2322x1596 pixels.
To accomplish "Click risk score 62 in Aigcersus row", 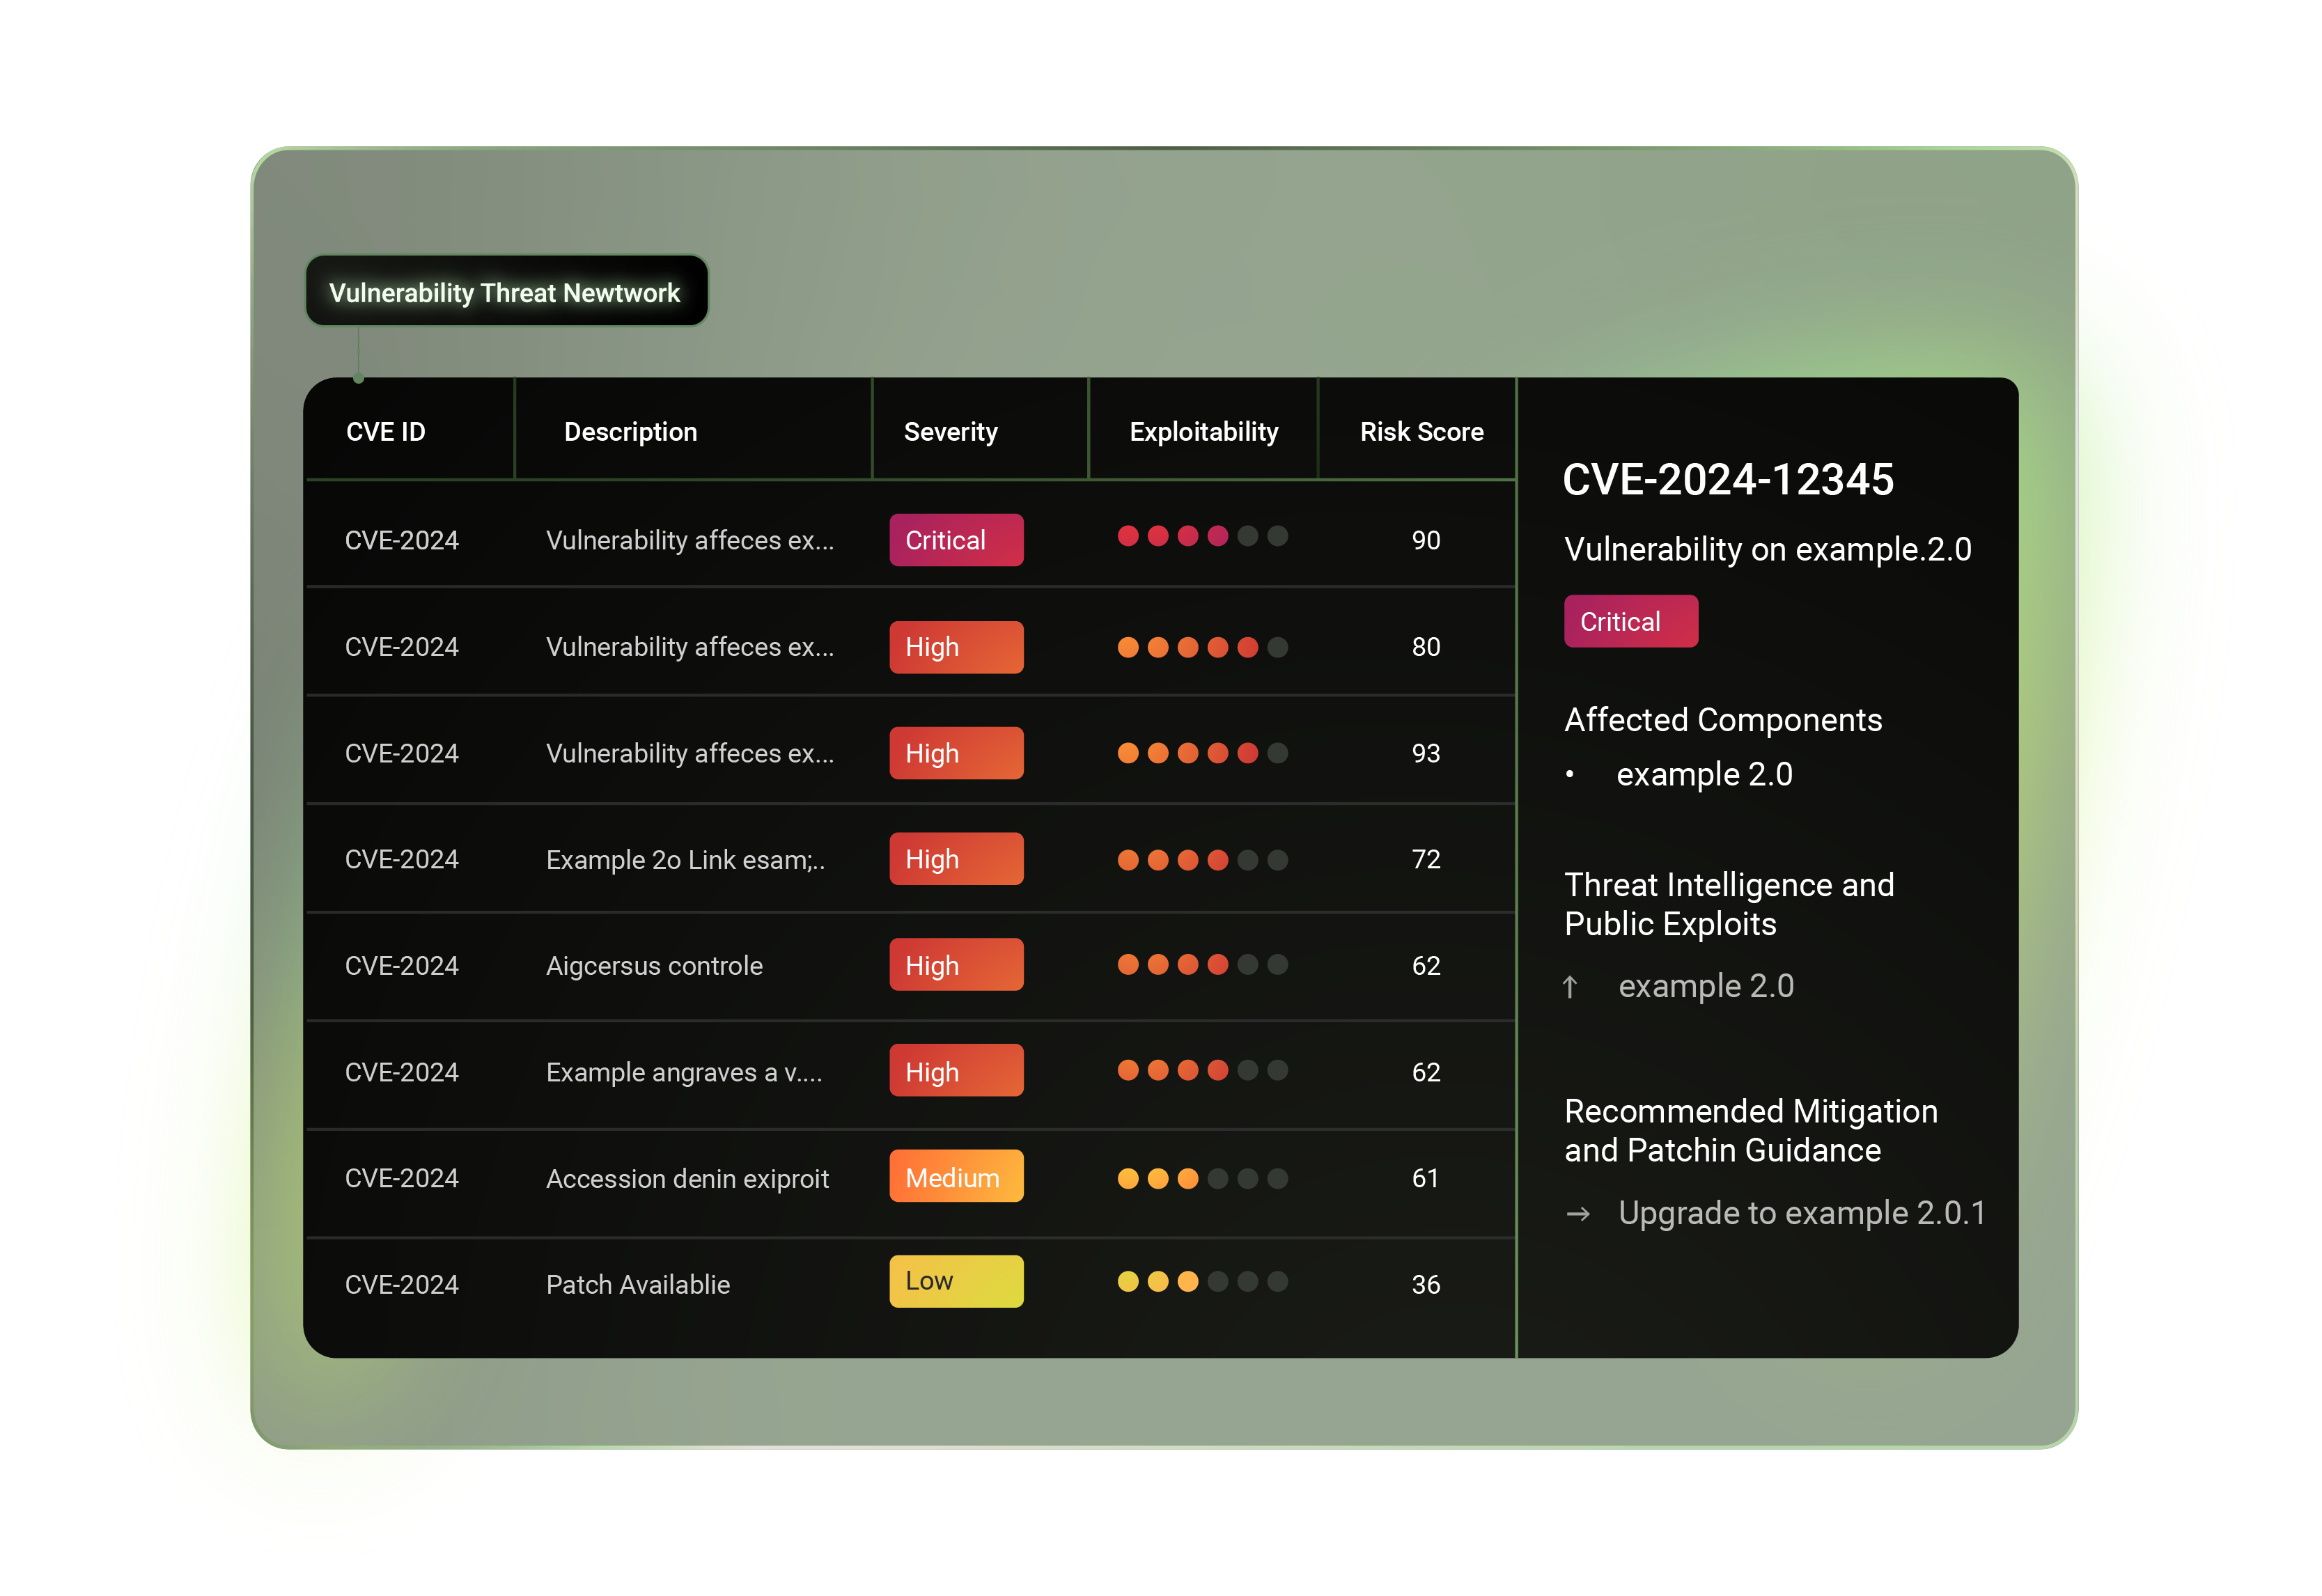I will point(1426,966).
